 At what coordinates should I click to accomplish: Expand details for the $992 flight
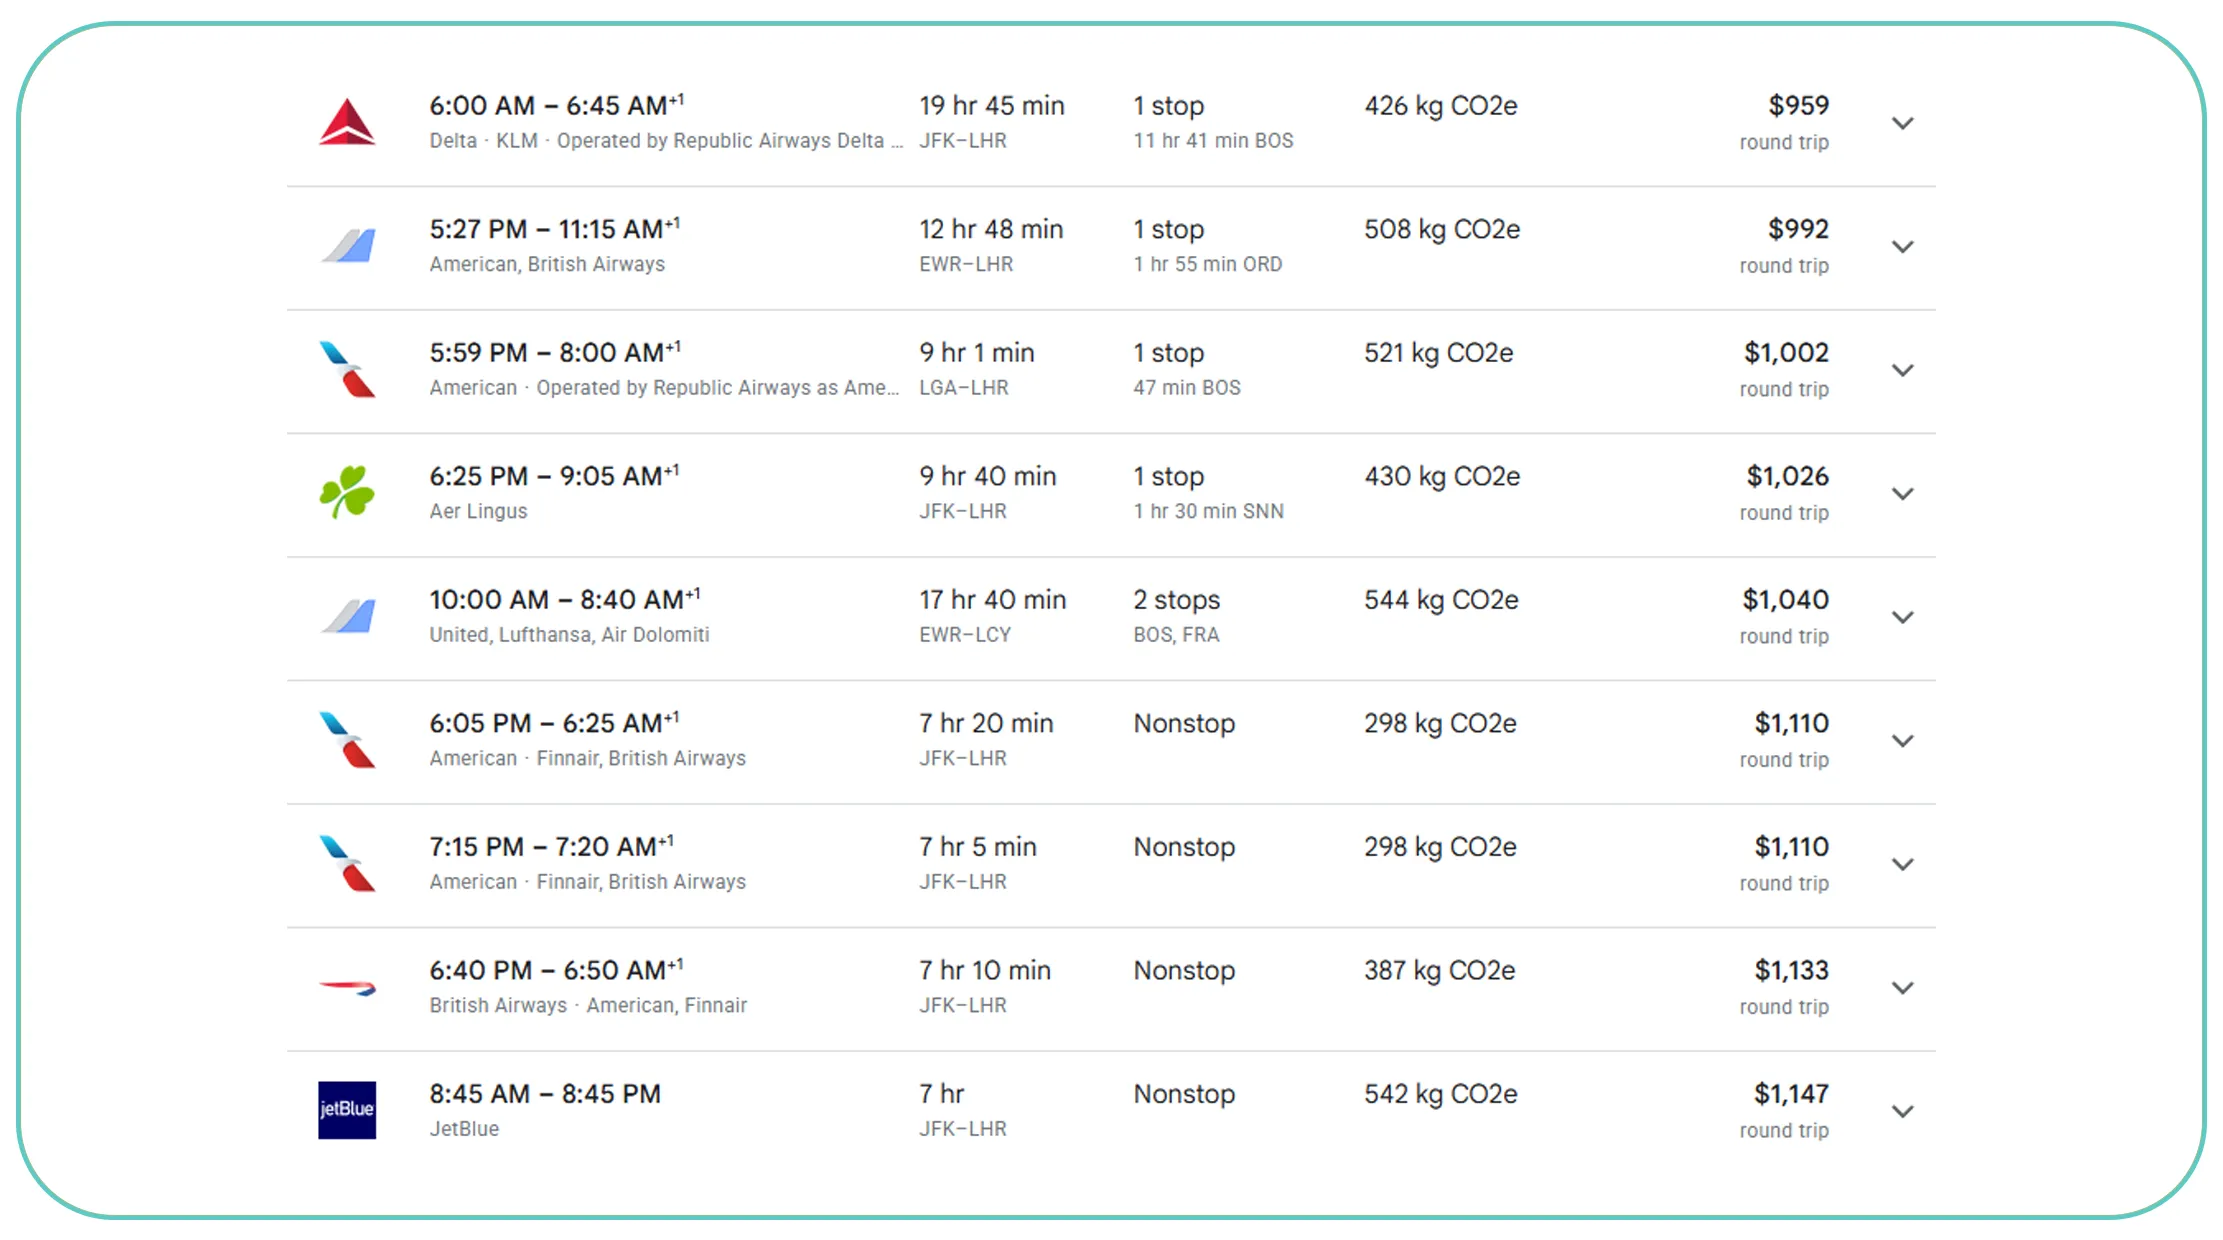(1903, 247)
